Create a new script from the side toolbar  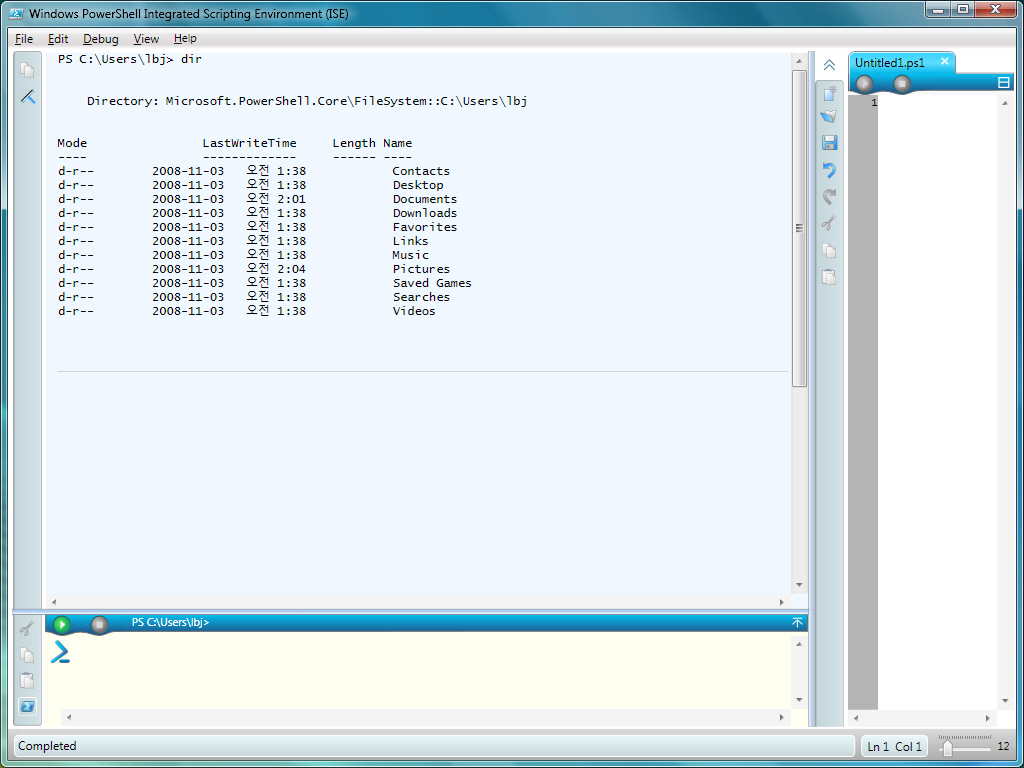pyautogui.click(x=829, y=93)
